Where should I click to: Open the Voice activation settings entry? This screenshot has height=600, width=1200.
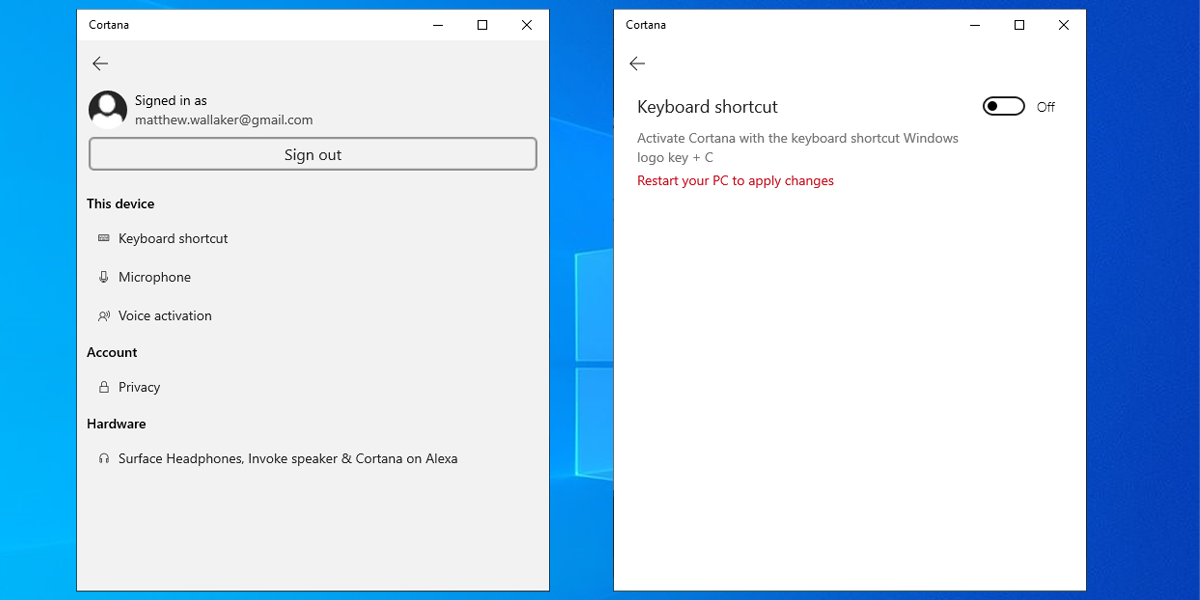(x=165, y=316)
